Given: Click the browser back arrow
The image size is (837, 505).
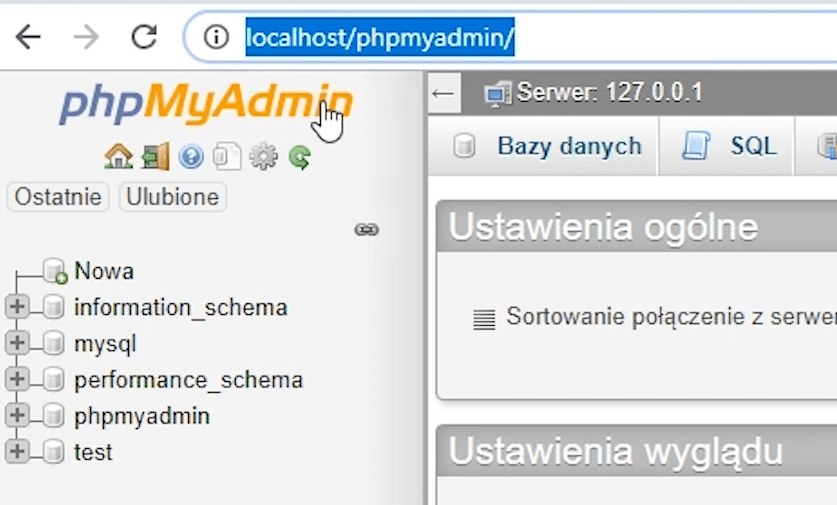Looking at the screenshot, I should point(28,37).
